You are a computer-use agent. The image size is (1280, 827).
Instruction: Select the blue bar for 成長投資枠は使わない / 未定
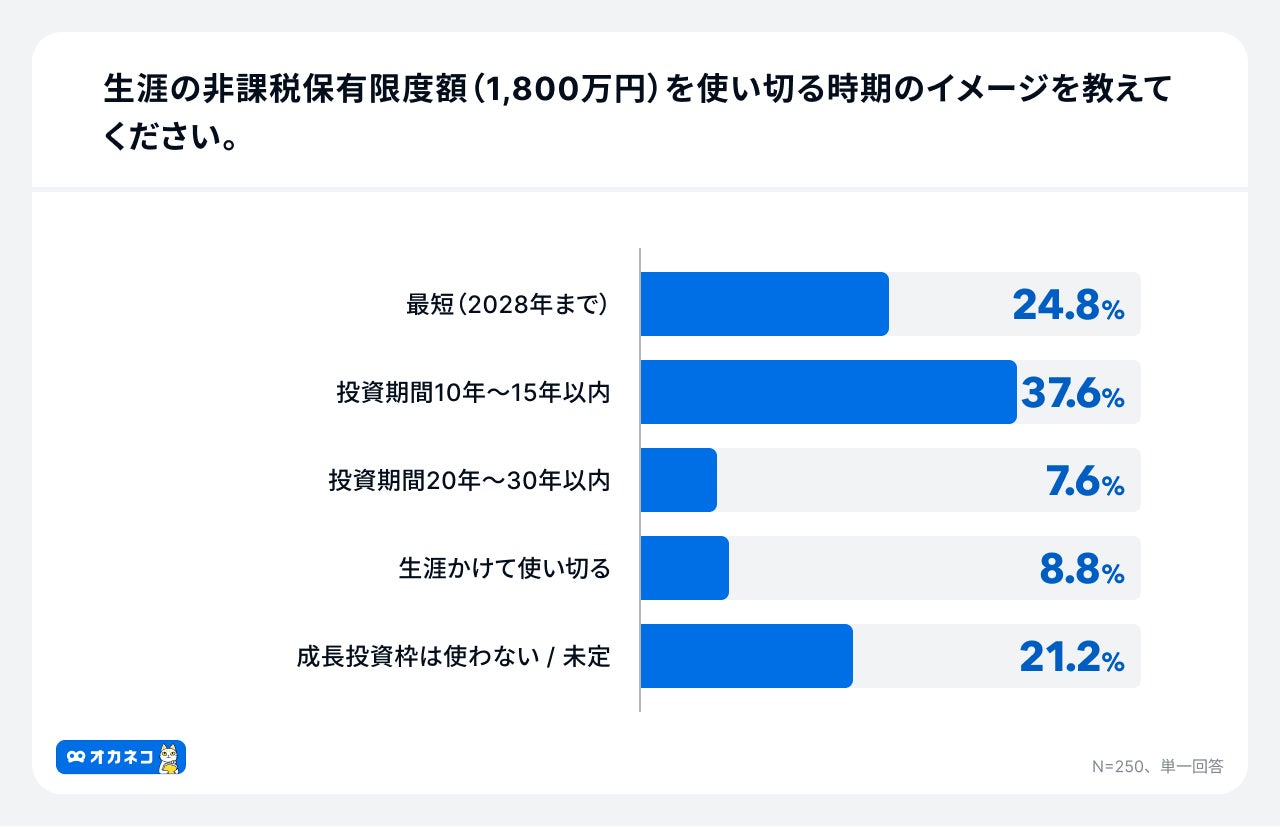(x=746, y=656)
